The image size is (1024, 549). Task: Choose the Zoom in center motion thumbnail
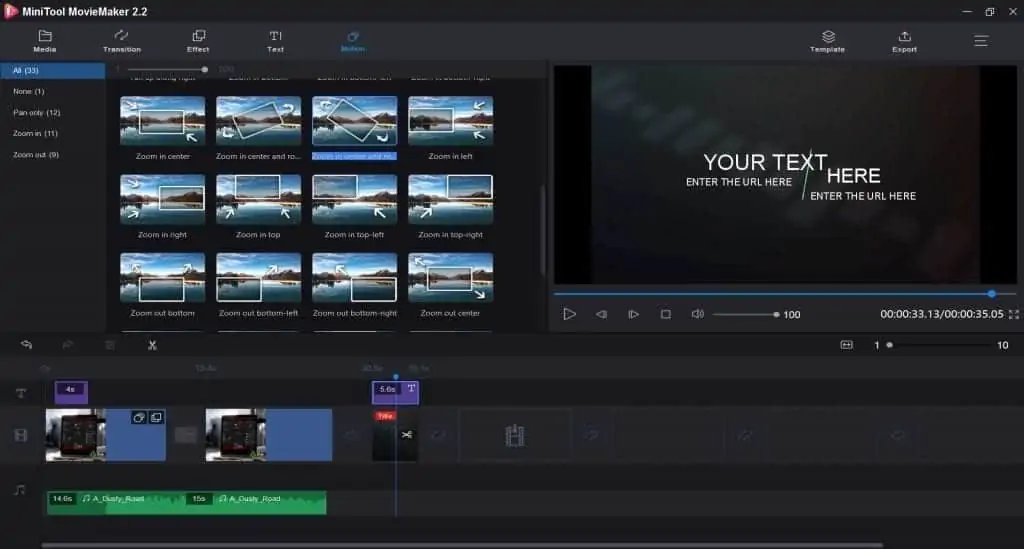(x=163, y=121)
